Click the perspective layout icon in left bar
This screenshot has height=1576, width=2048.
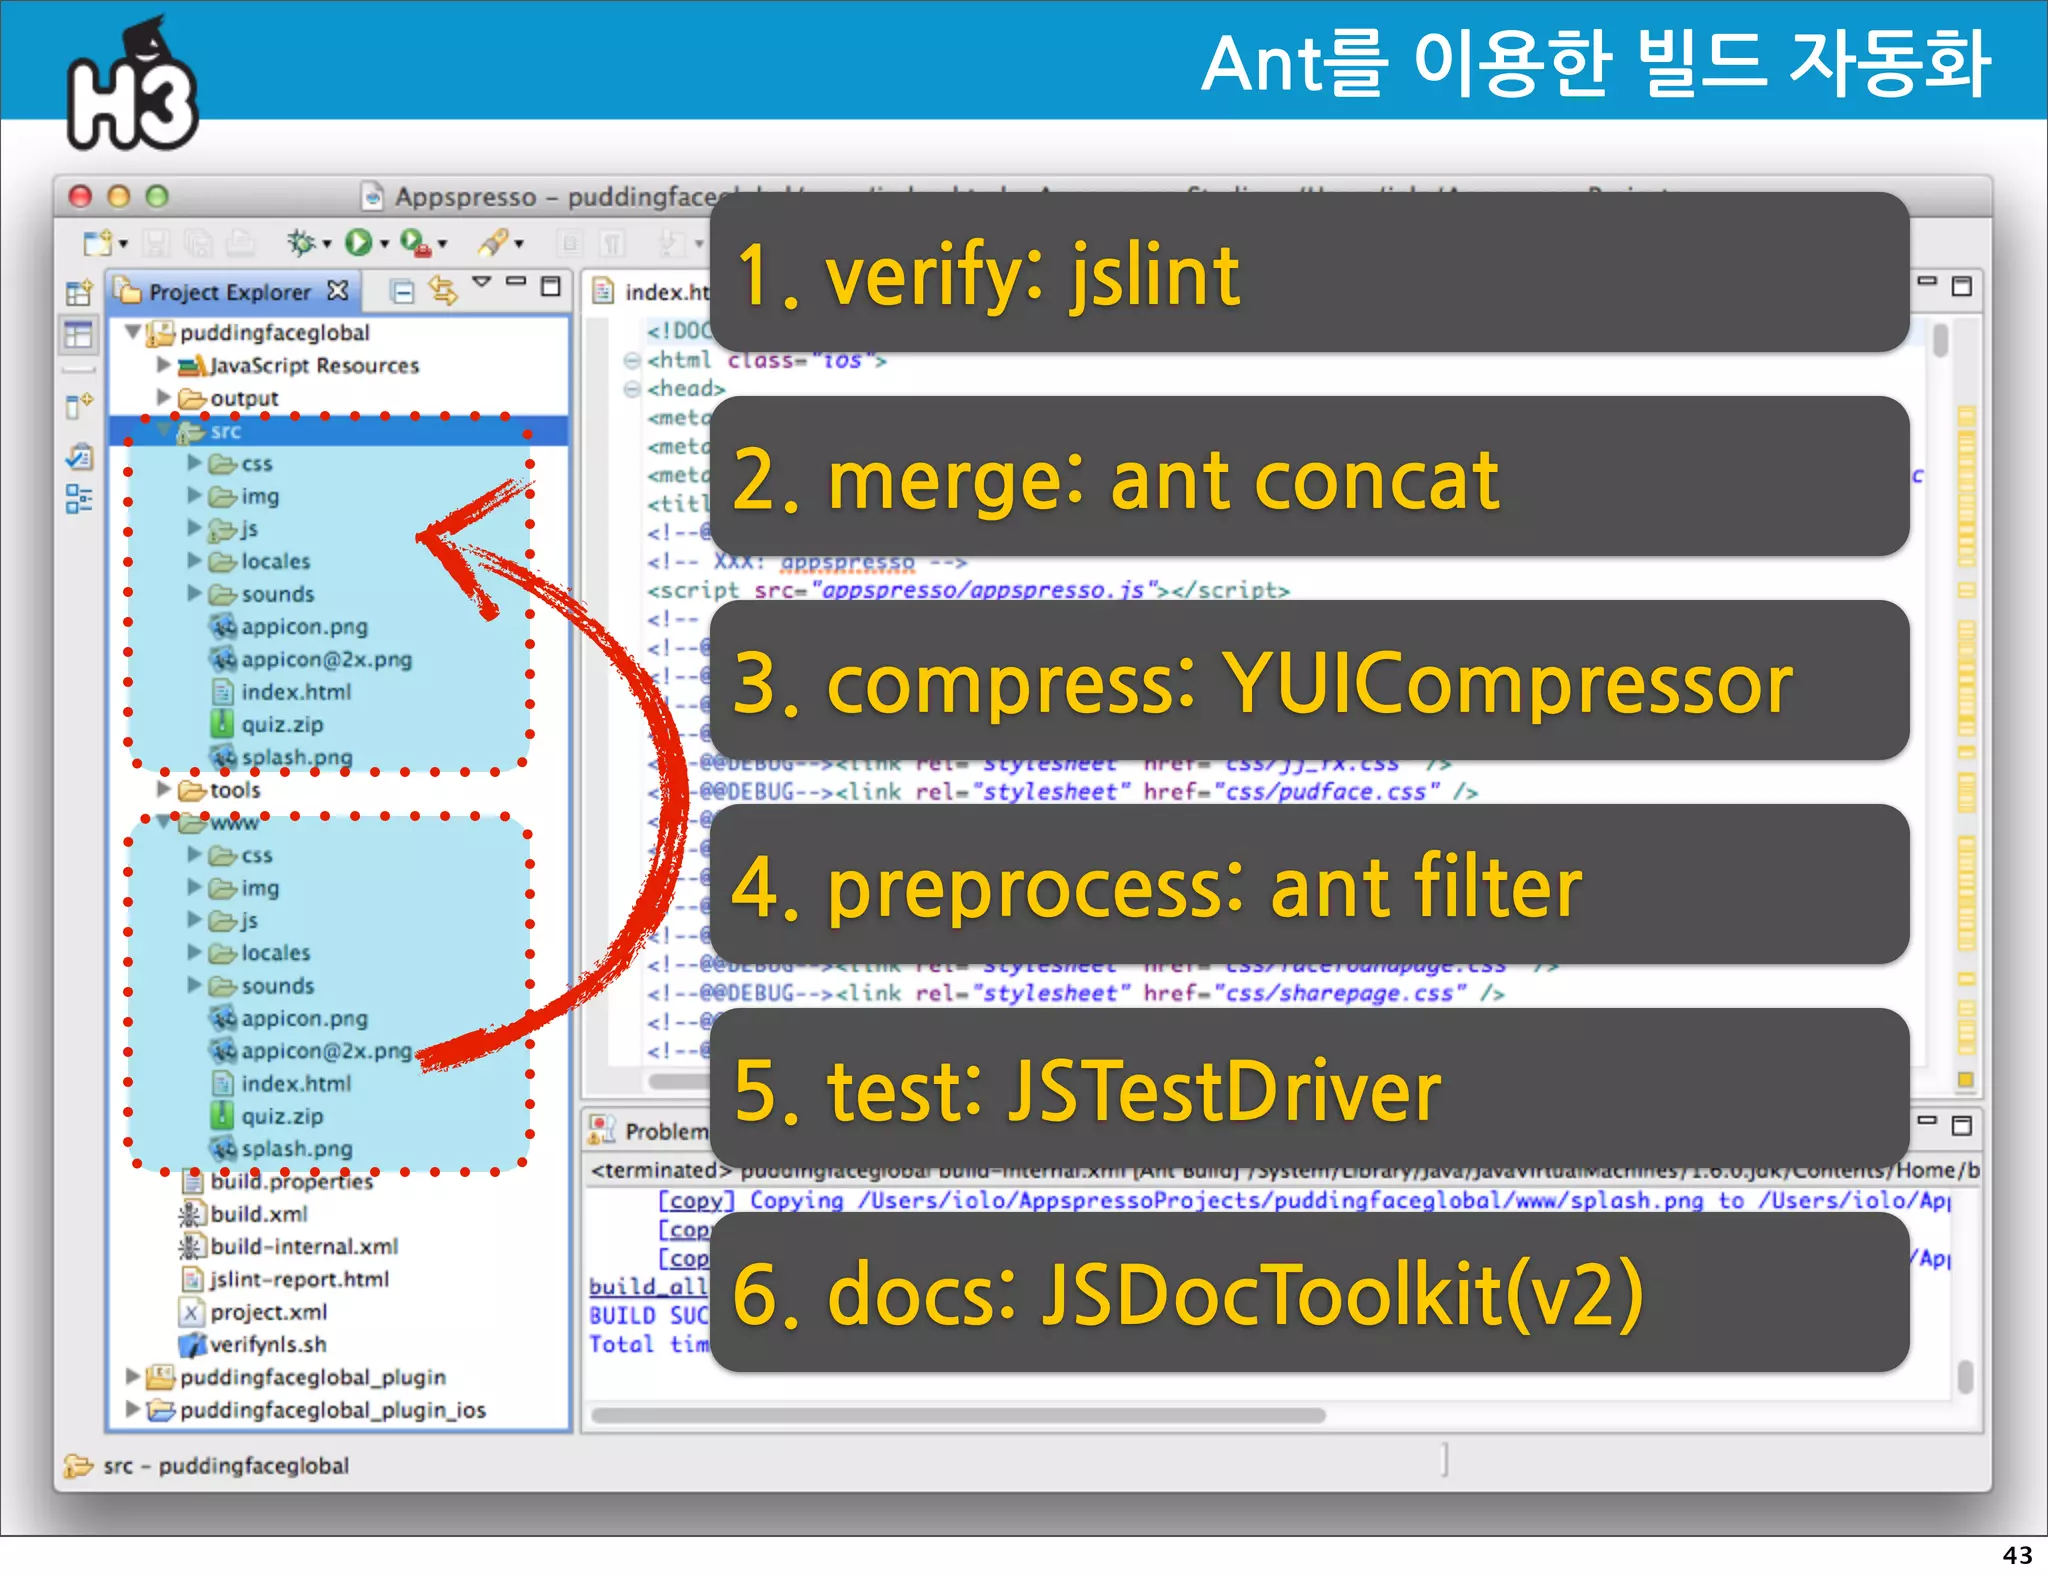79,335
